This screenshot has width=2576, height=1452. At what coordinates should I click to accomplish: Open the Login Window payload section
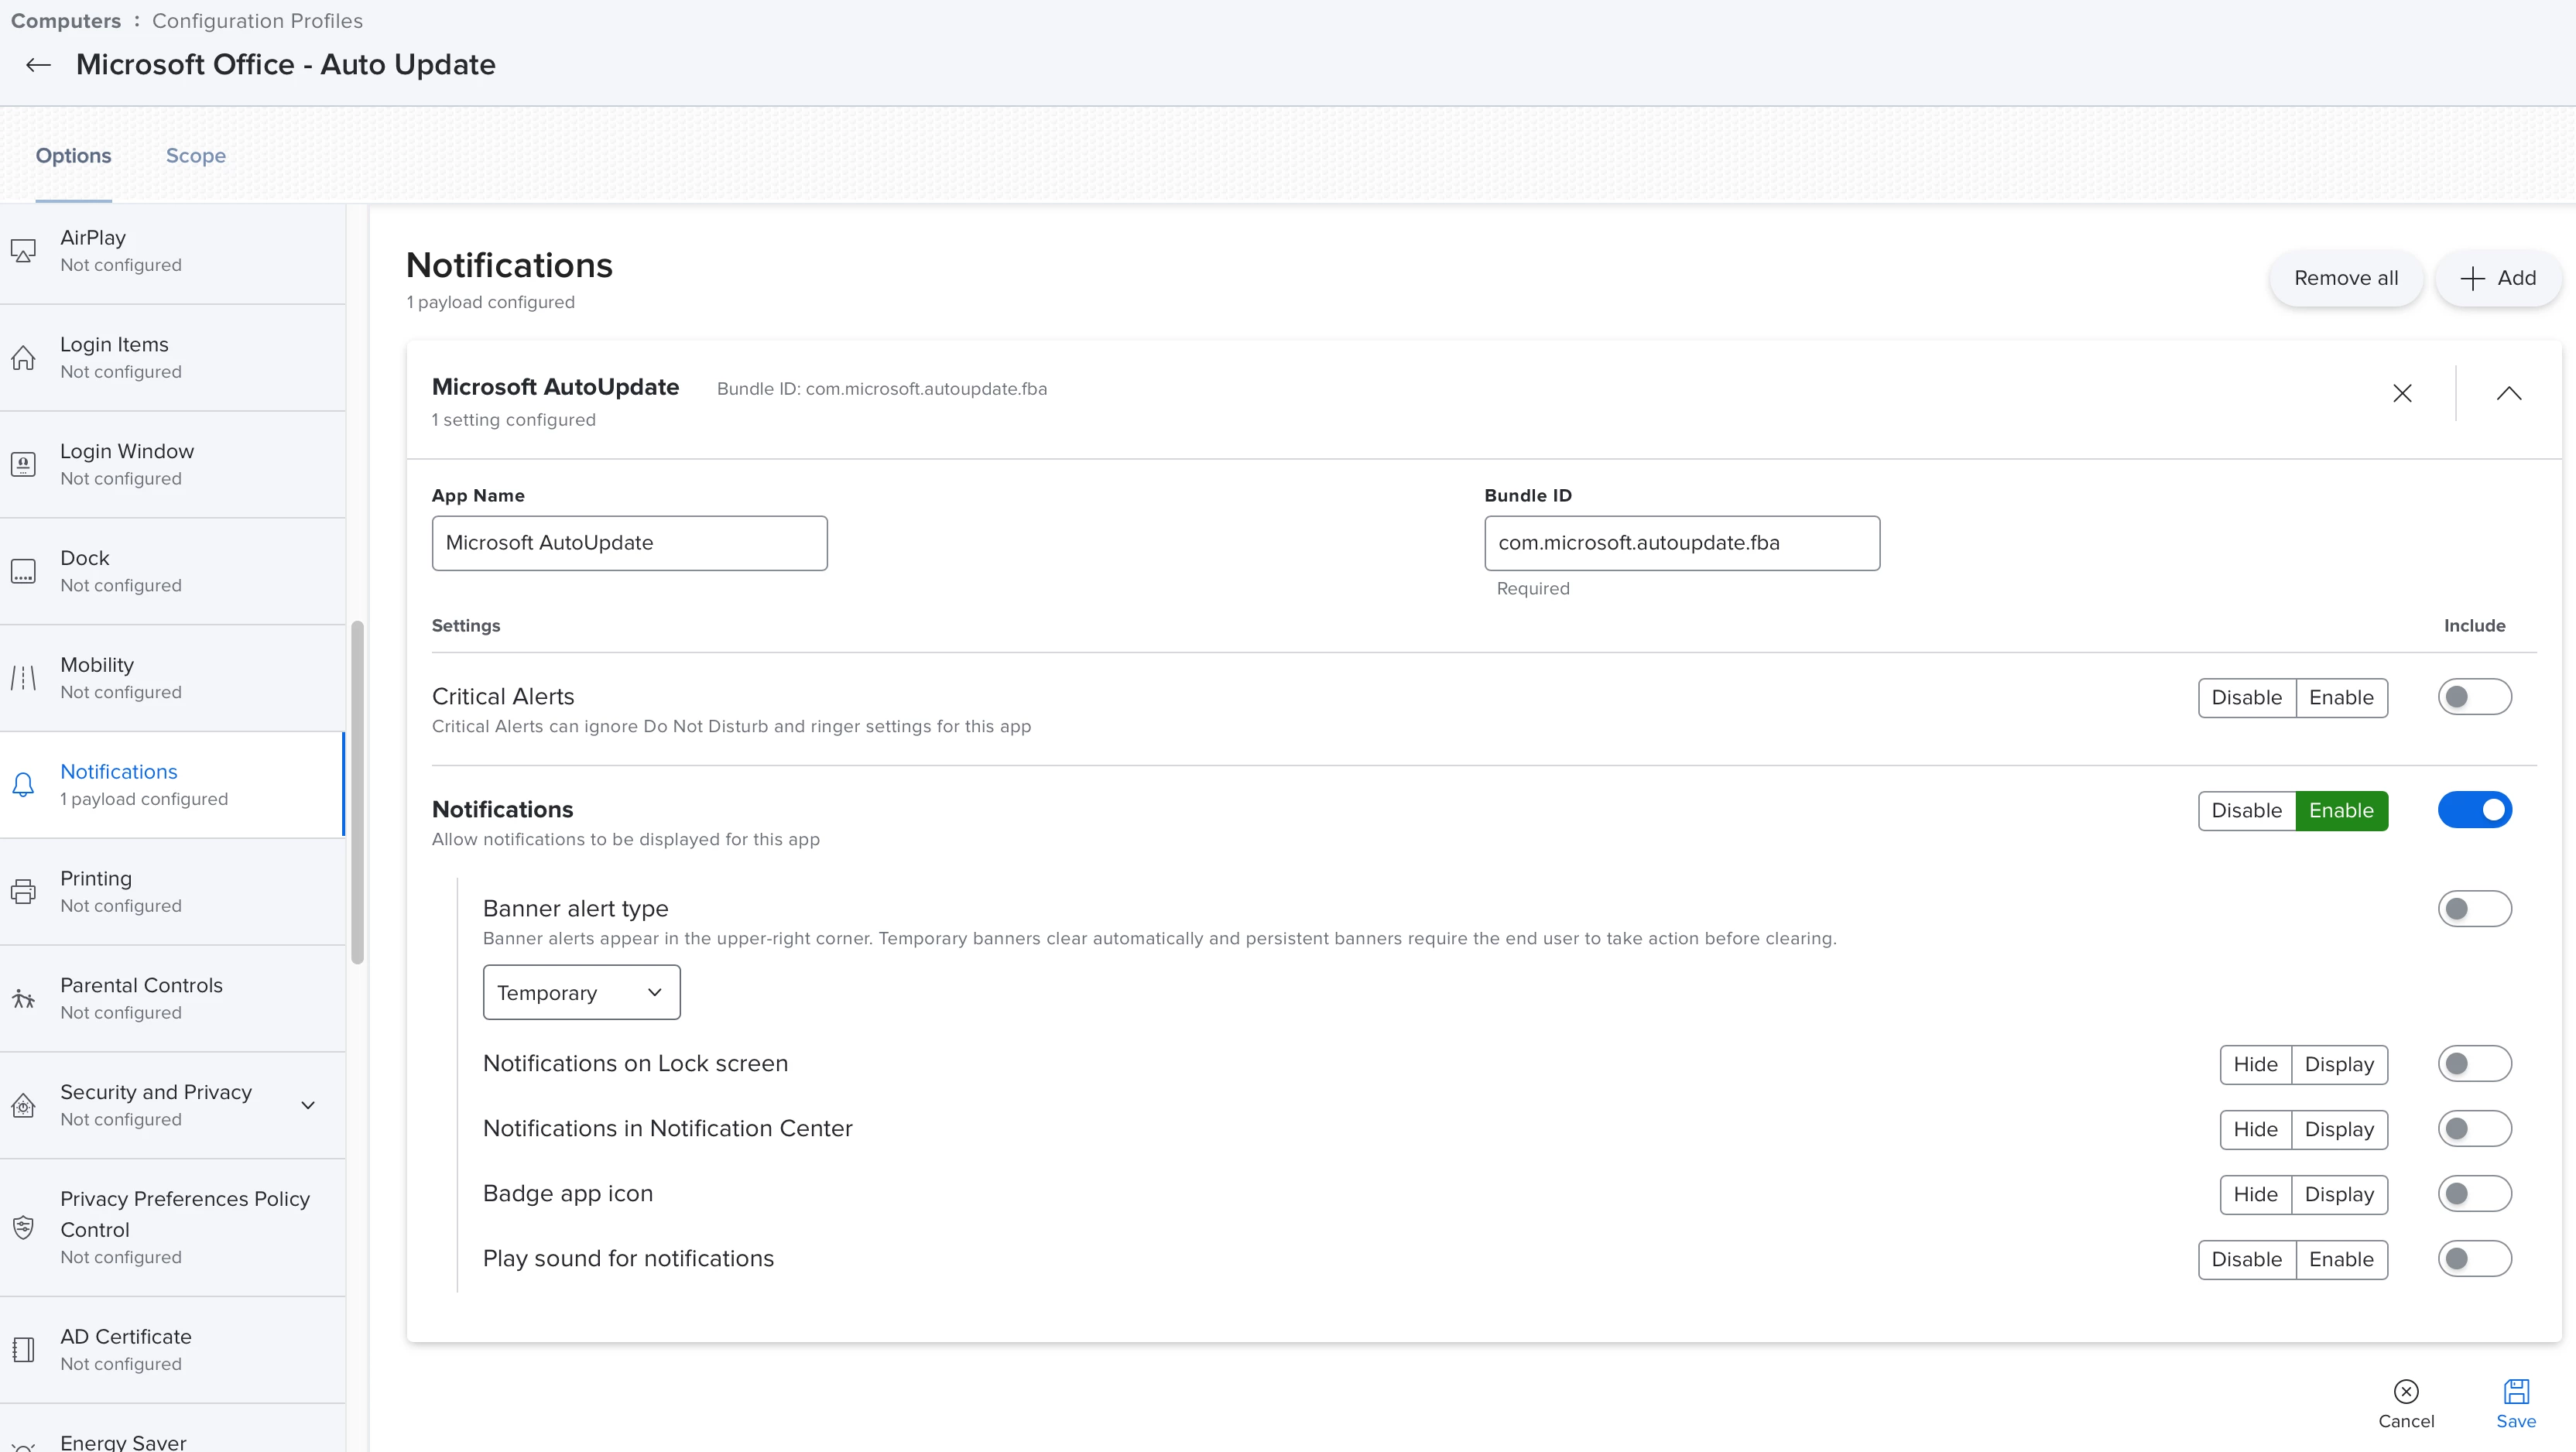point(173,465)
